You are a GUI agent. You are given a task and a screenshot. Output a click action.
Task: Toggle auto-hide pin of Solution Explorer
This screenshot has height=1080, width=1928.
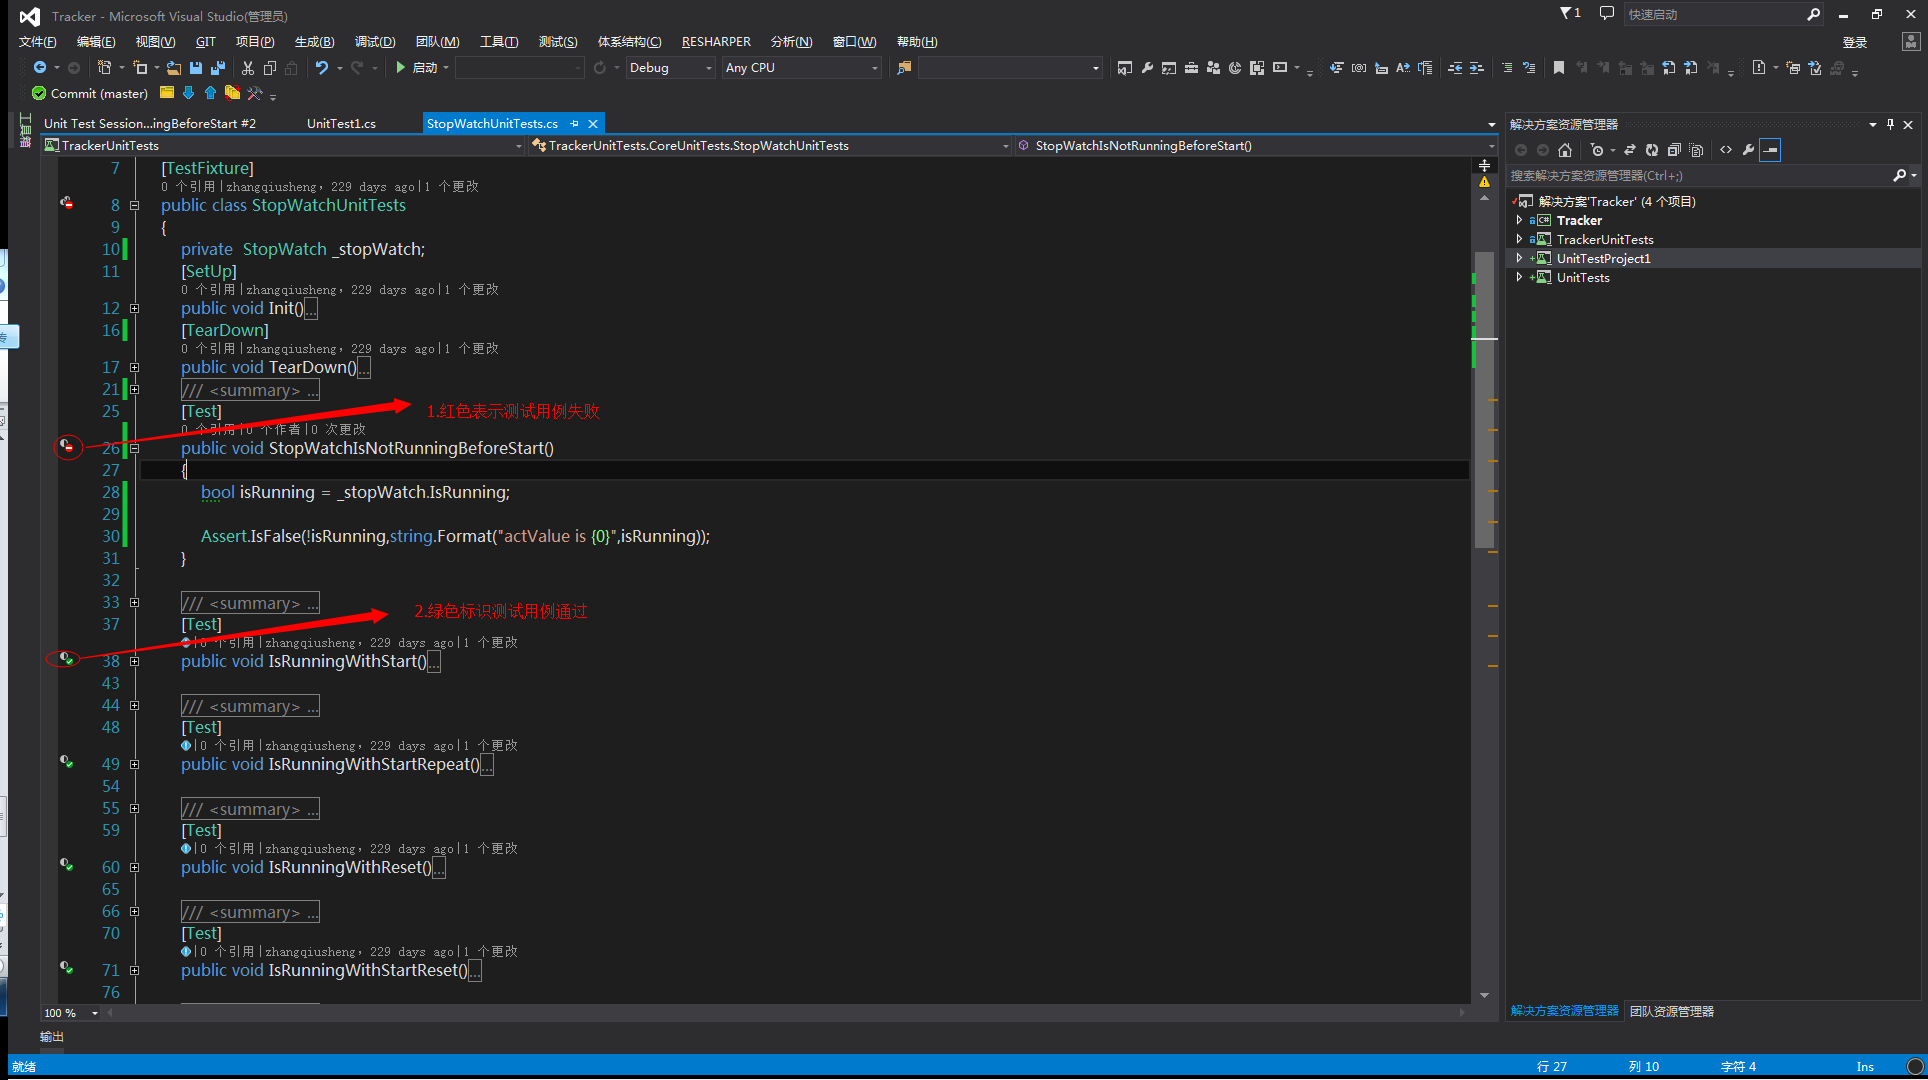(x=1890, y=124)
